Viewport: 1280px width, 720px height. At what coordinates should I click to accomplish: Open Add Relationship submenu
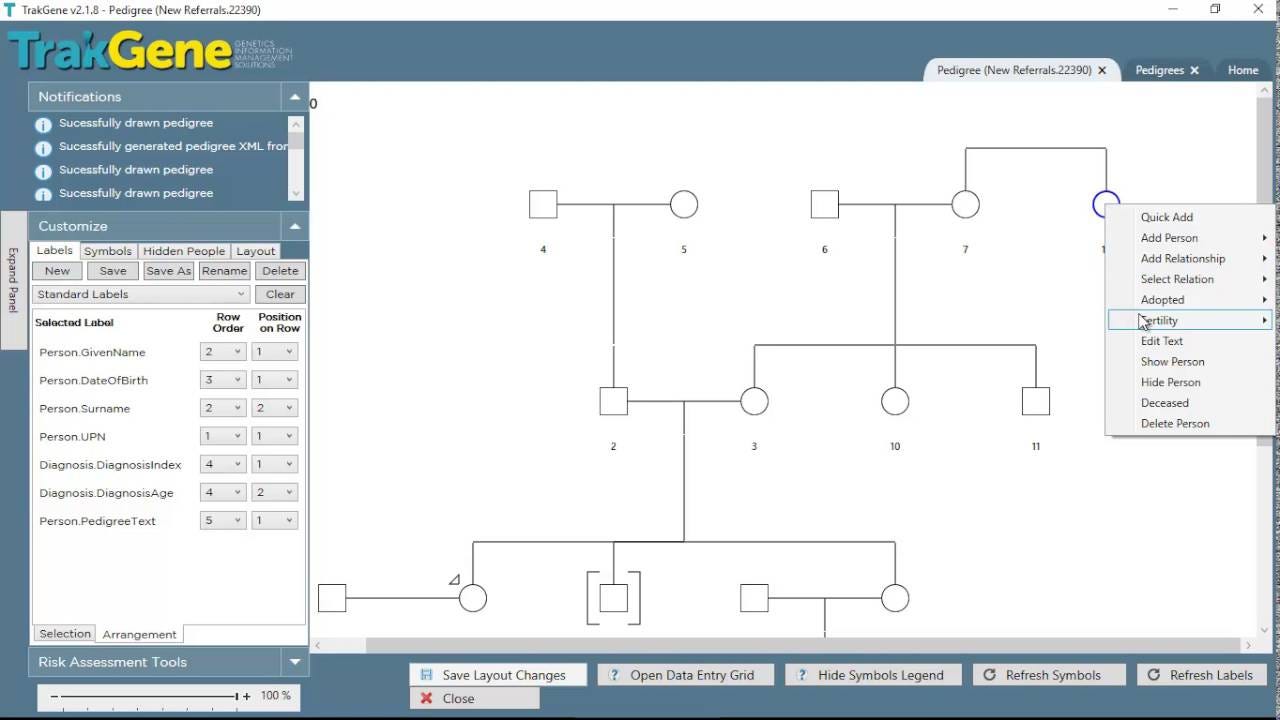tap(1190, 258)
